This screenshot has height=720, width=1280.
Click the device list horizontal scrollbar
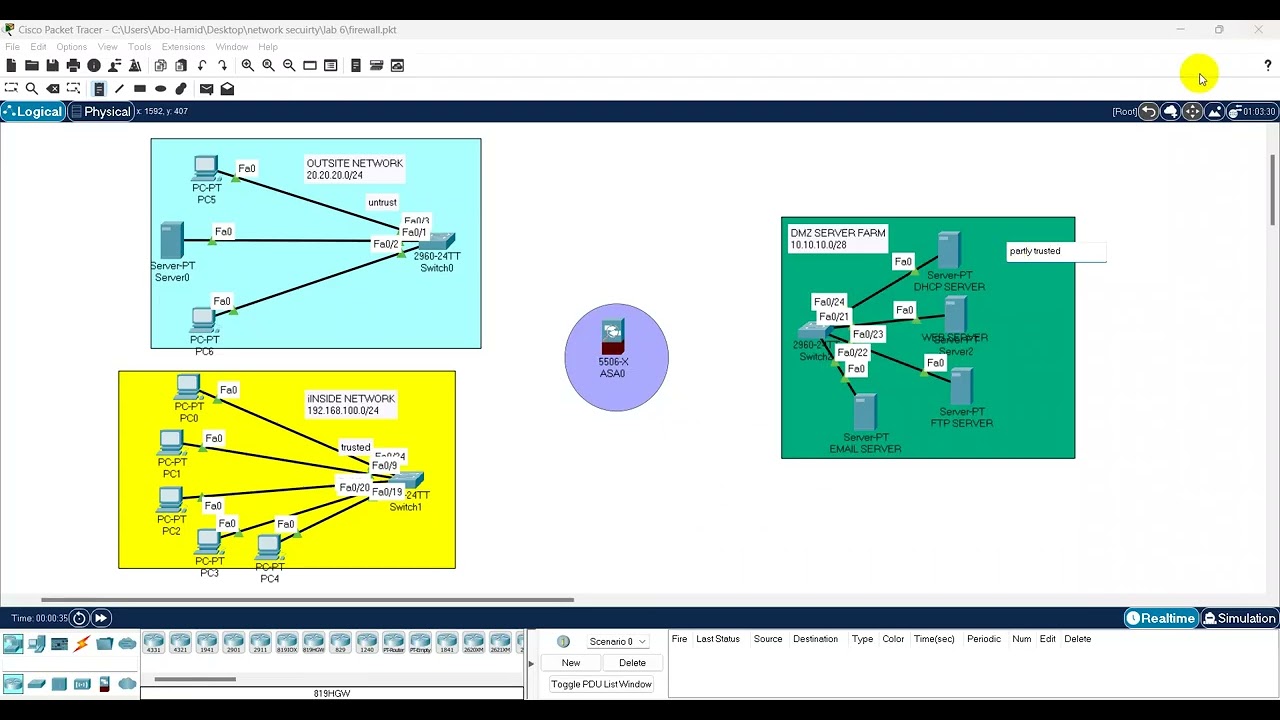pos(195,679)
